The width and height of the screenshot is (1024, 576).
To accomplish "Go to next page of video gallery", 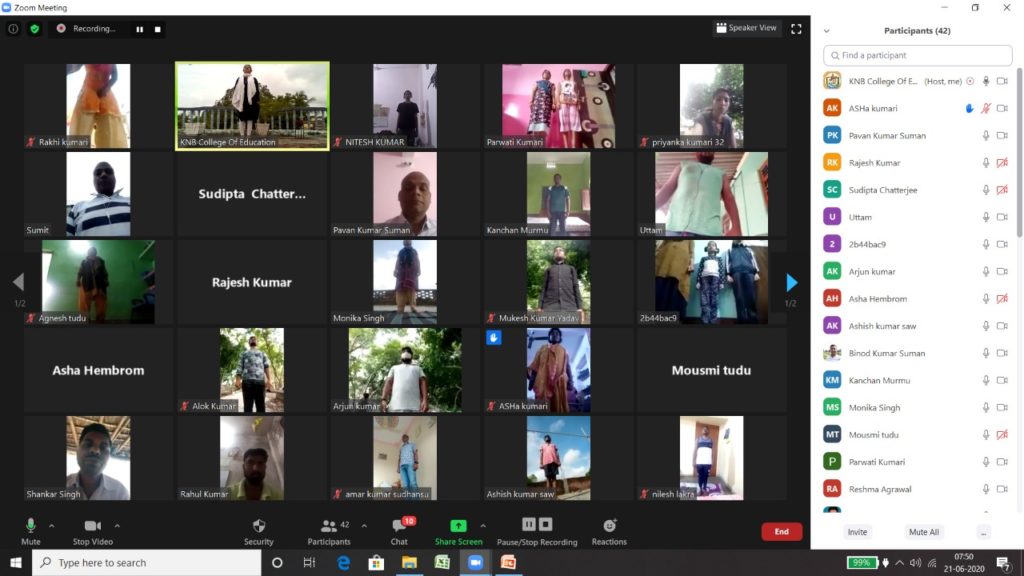I will click(791, 282).
